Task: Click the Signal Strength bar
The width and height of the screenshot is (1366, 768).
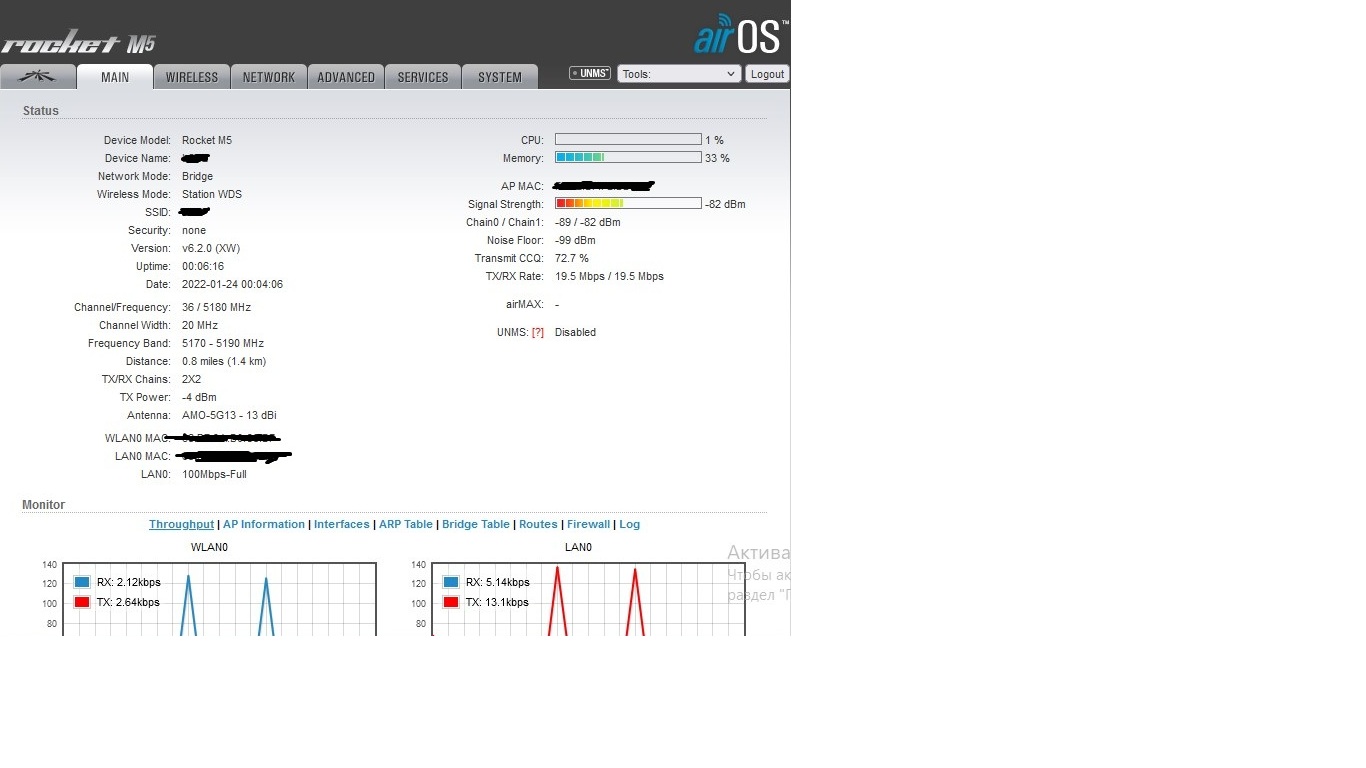Action: tap(628, 204)
